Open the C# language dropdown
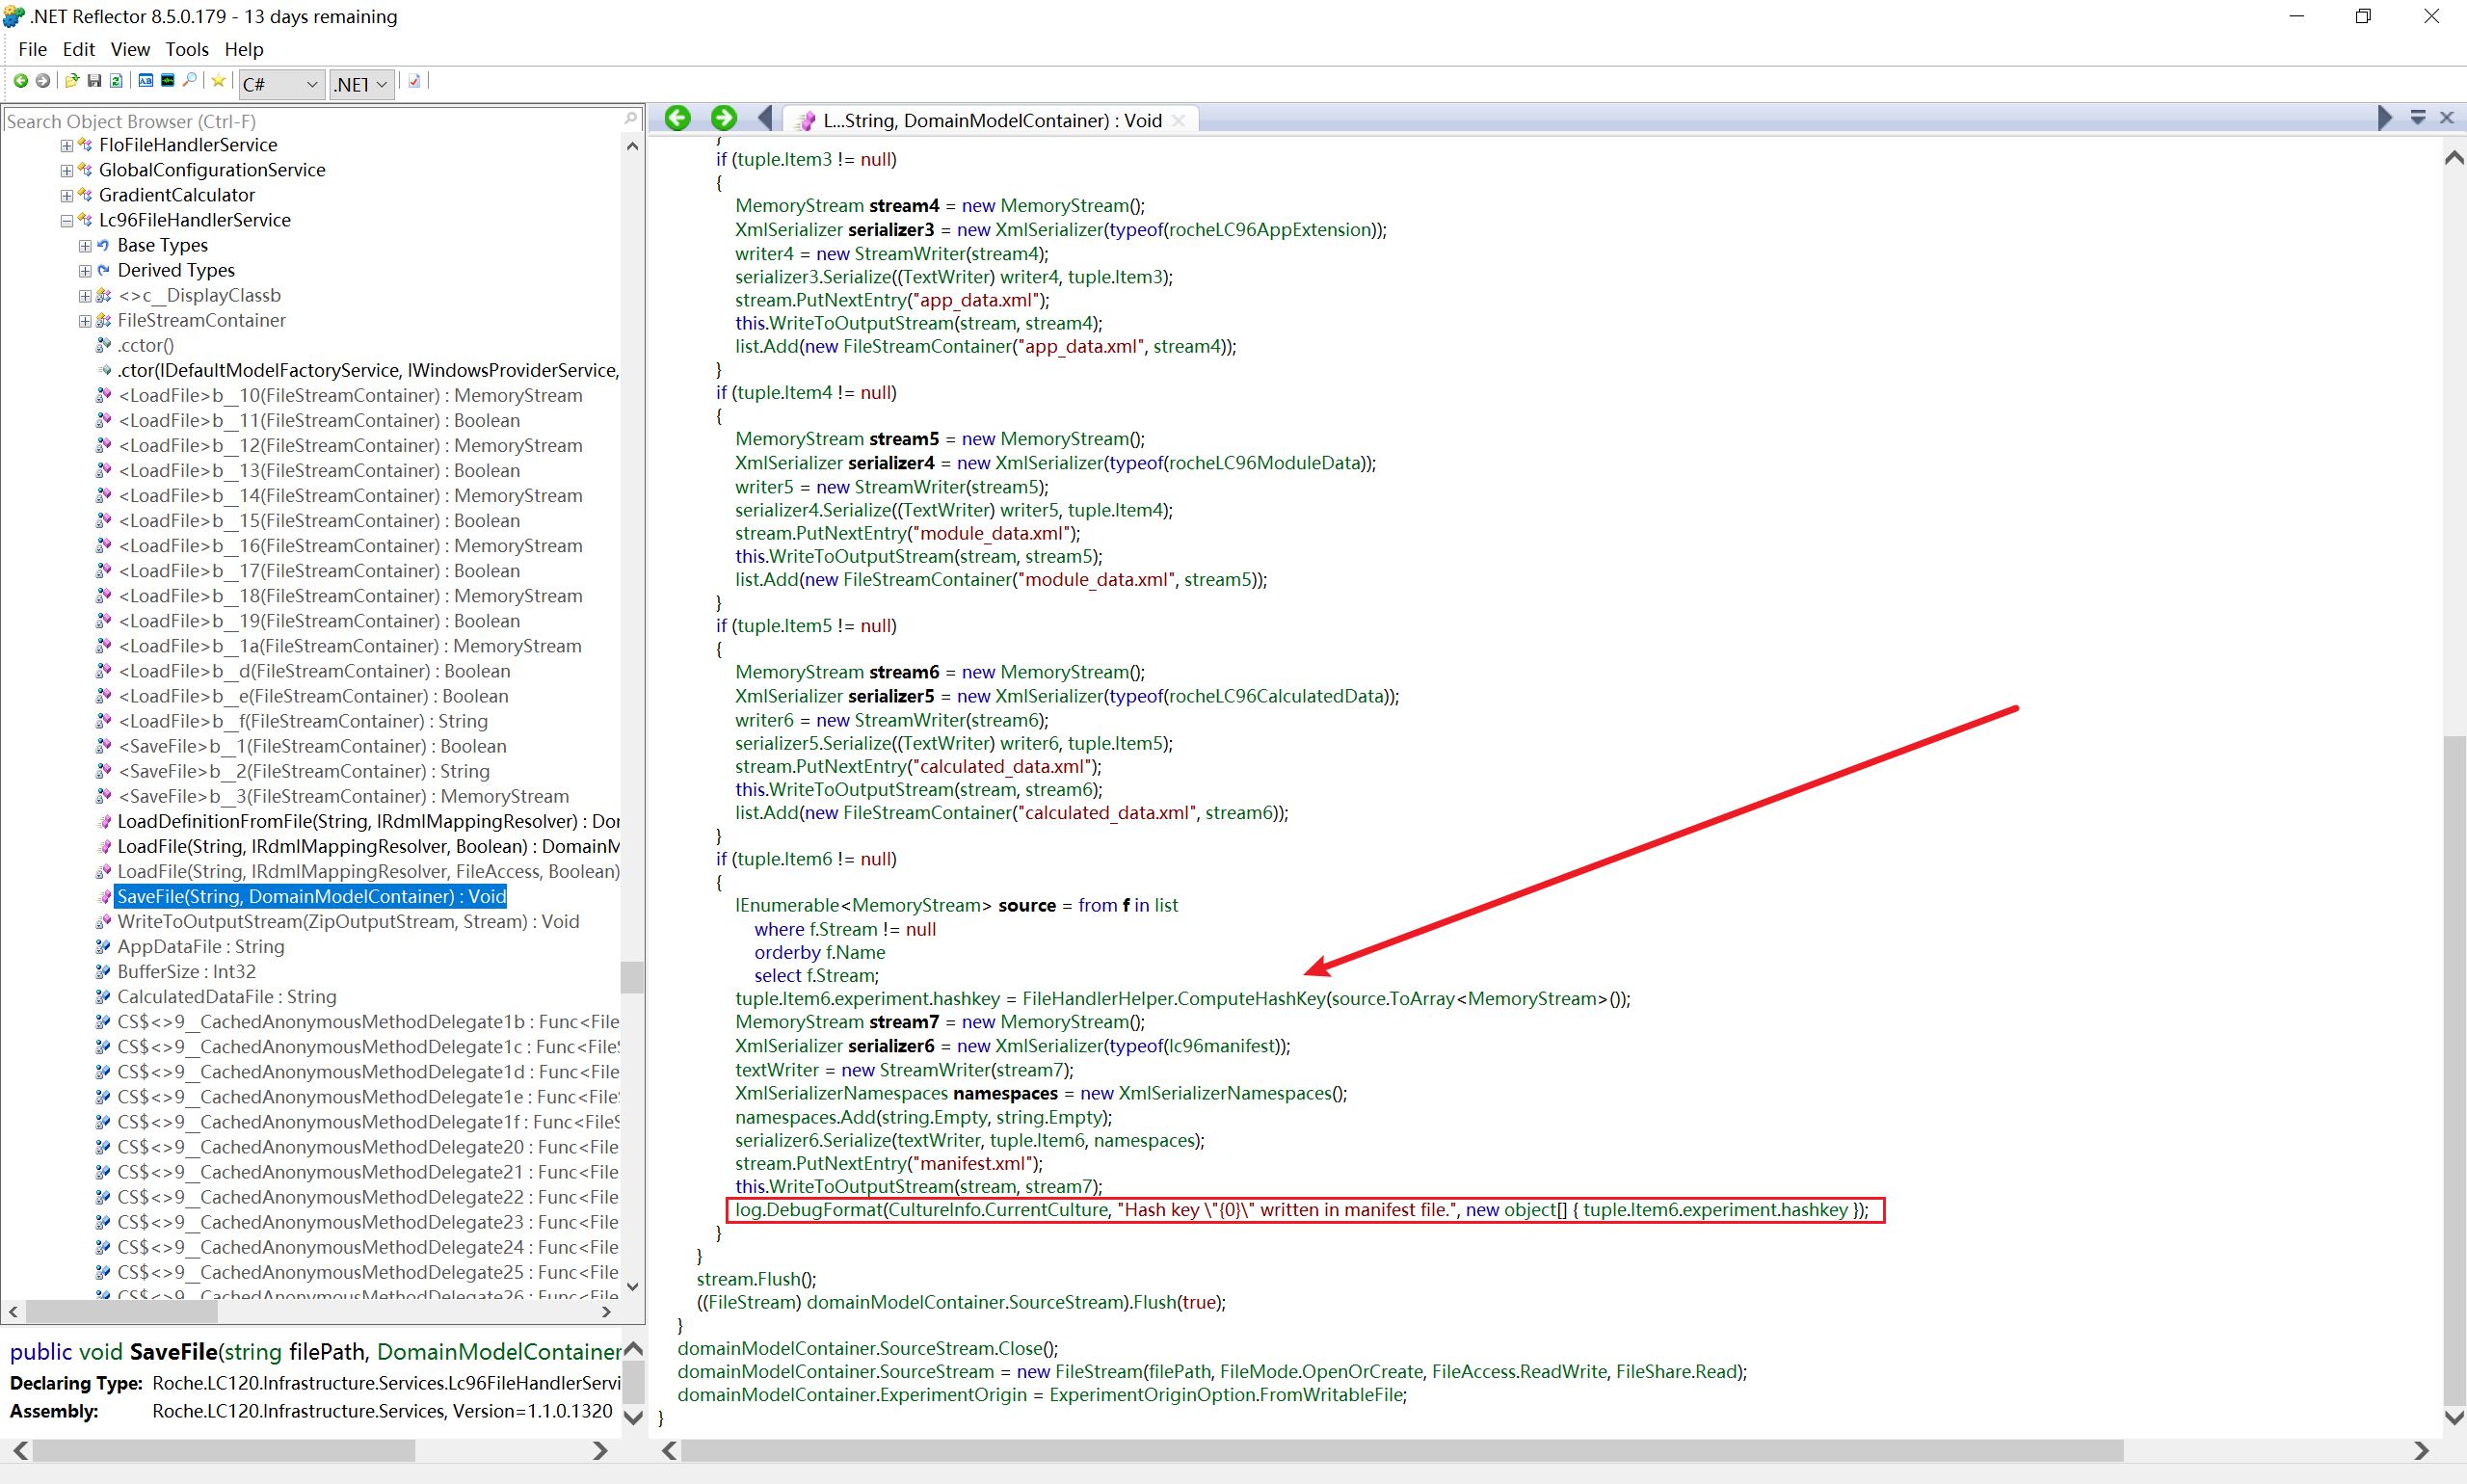This screenshot has width=2467, height=1484. [282, 84]
